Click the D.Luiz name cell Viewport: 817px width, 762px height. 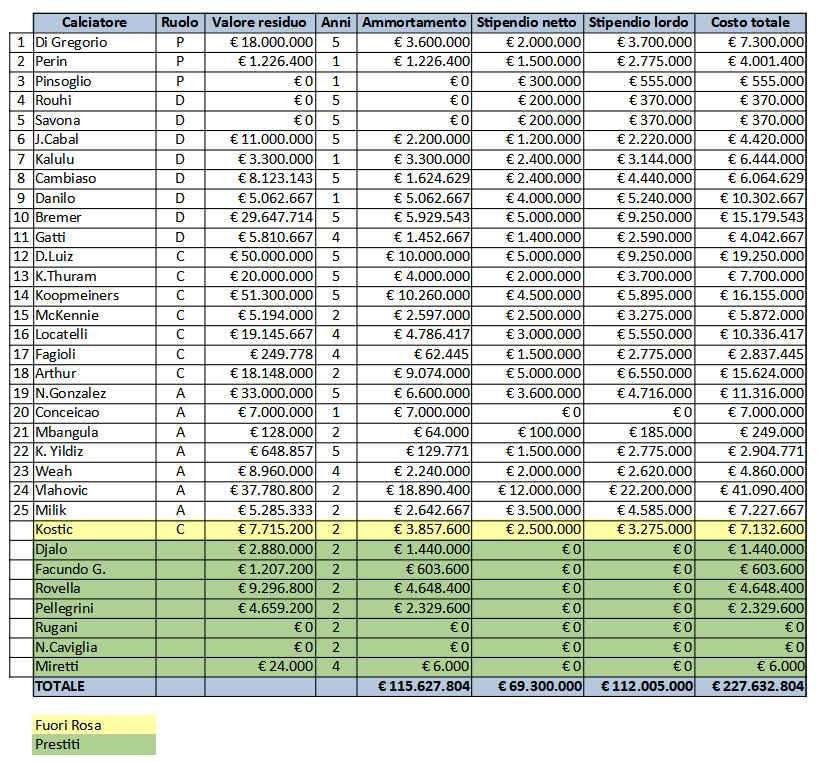click(94, 257)
